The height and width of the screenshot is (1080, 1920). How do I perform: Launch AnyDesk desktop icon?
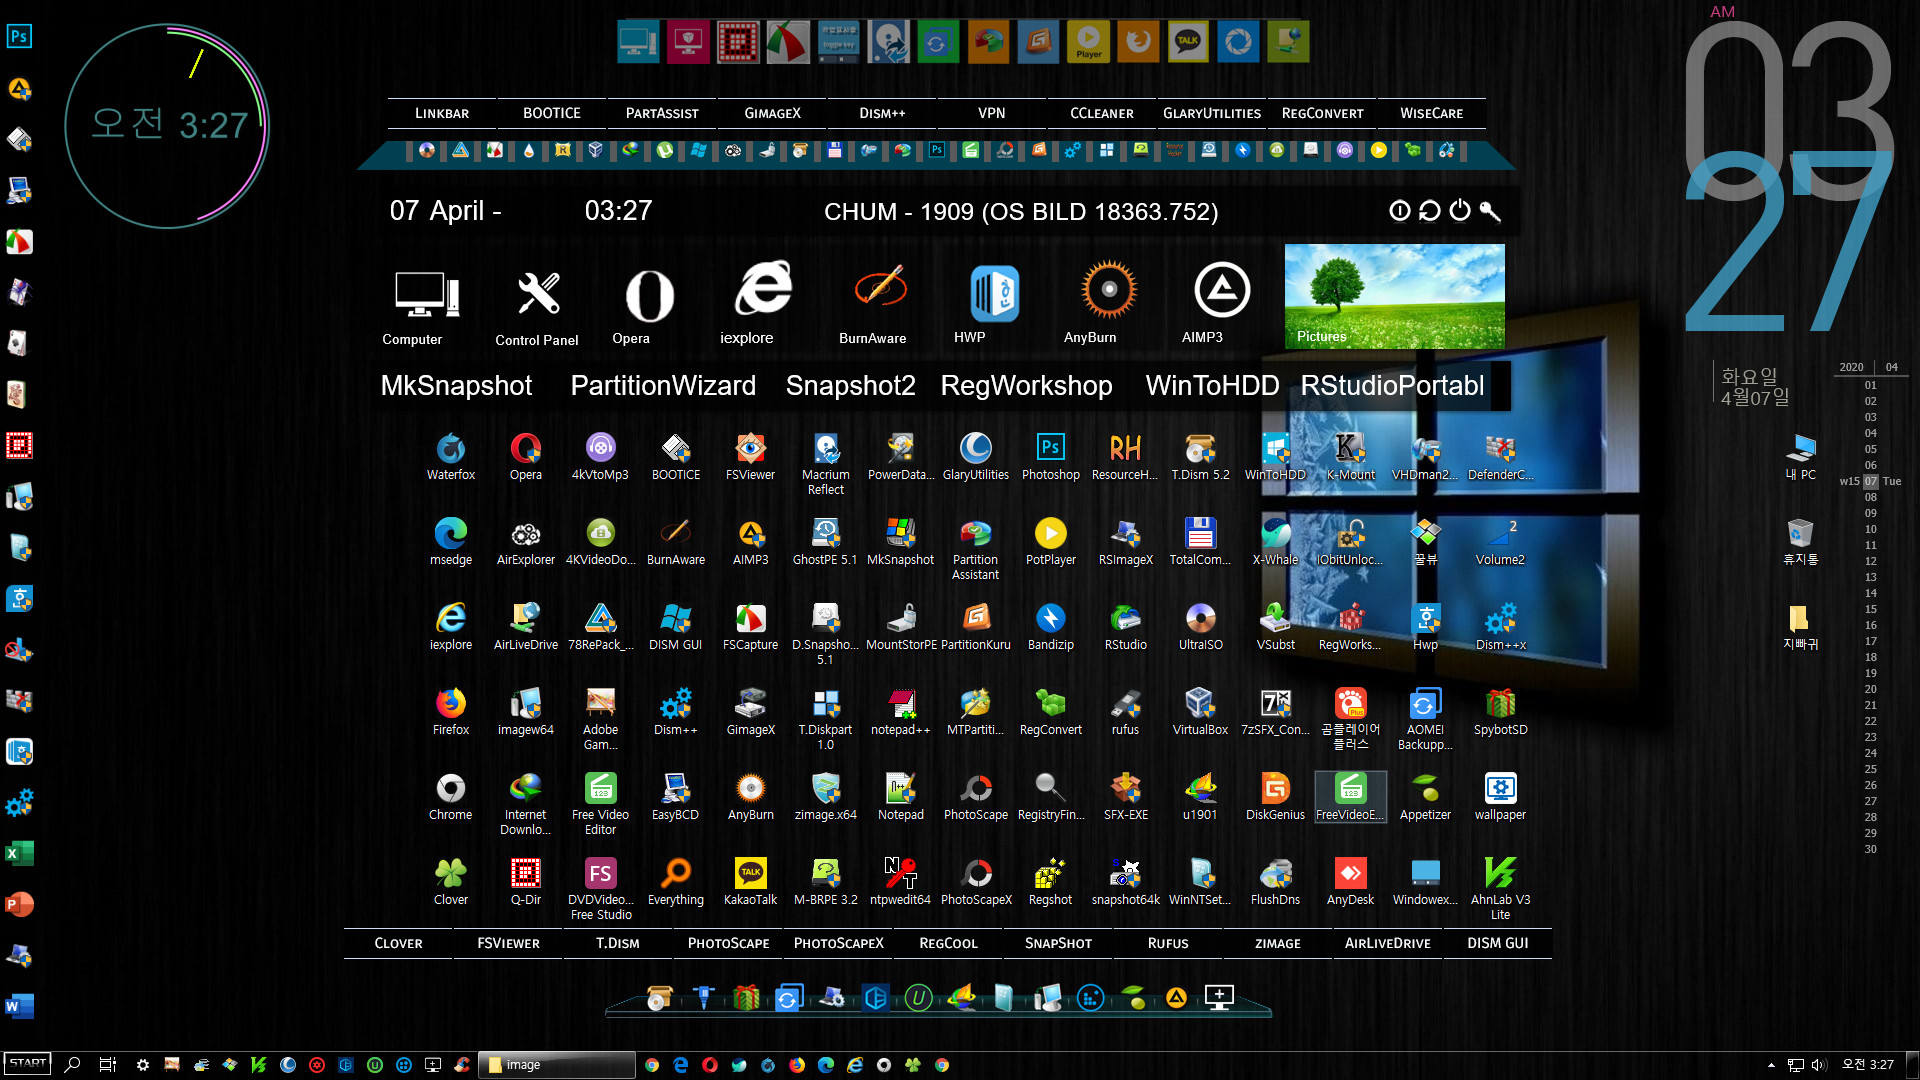1351,882
